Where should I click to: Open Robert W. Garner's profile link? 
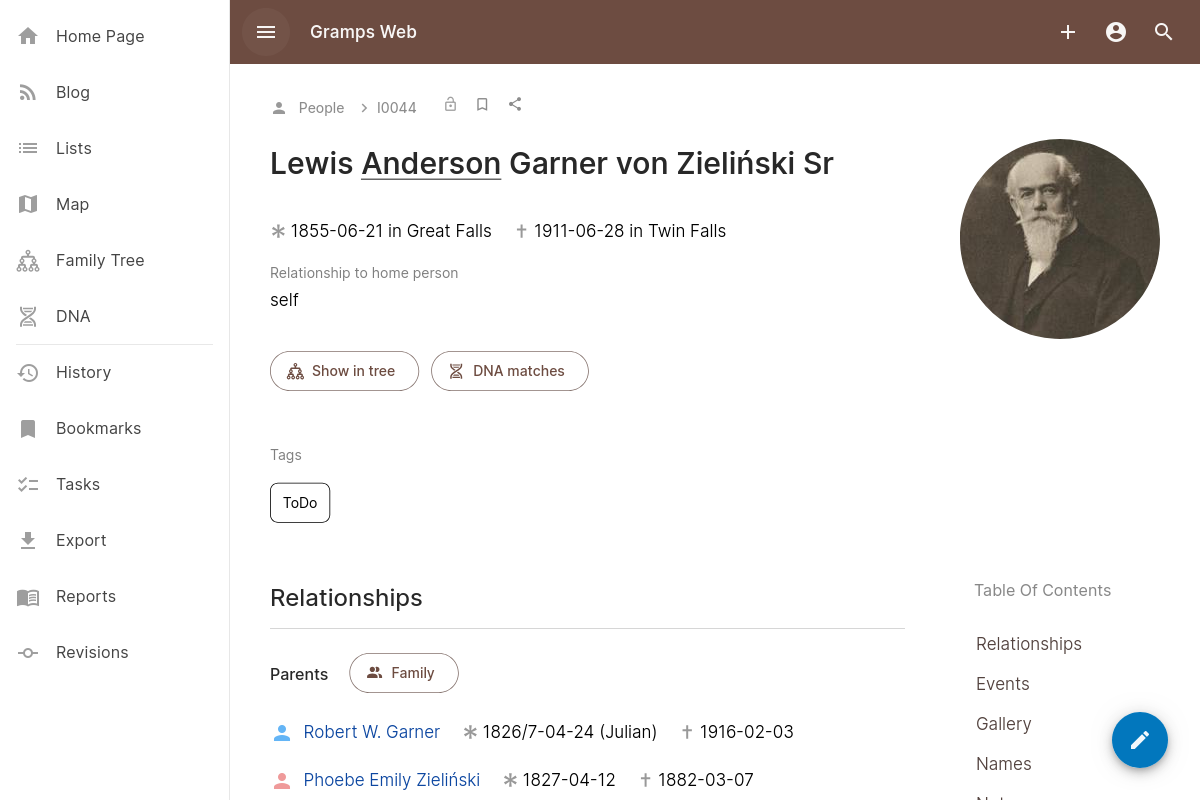[371, 732]
